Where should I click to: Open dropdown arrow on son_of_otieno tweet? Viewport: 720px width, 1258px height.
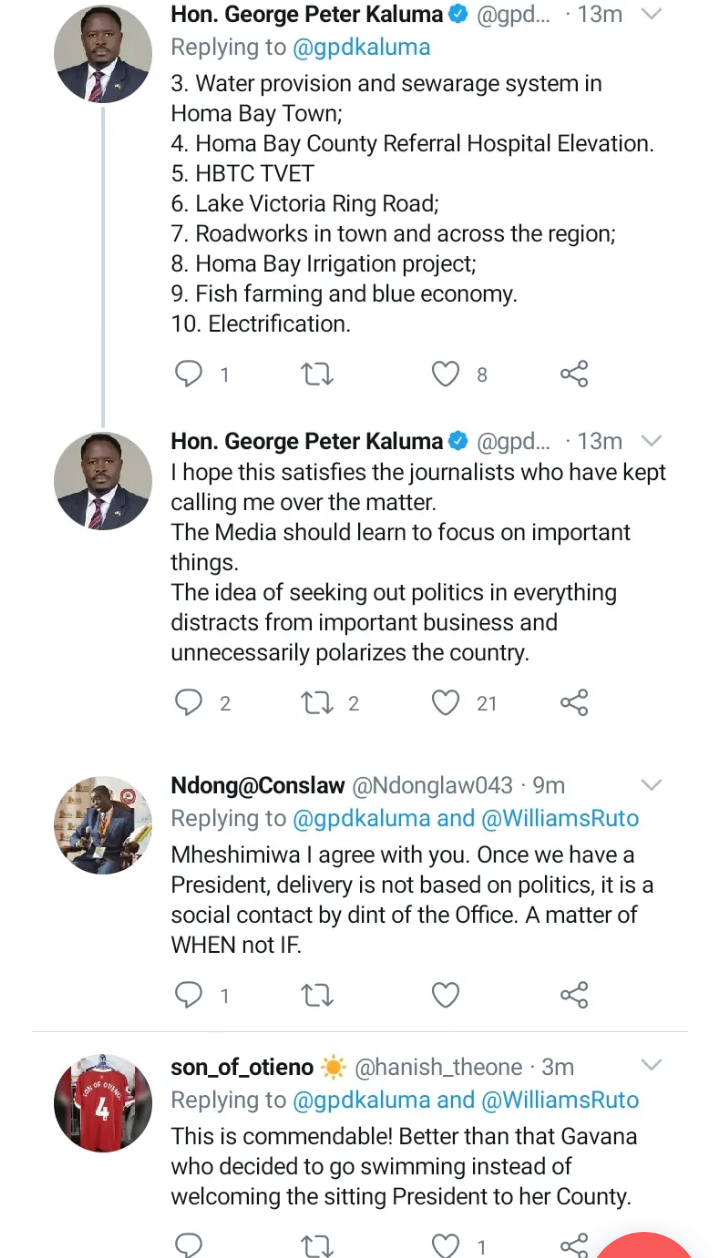coord(651,1067)
